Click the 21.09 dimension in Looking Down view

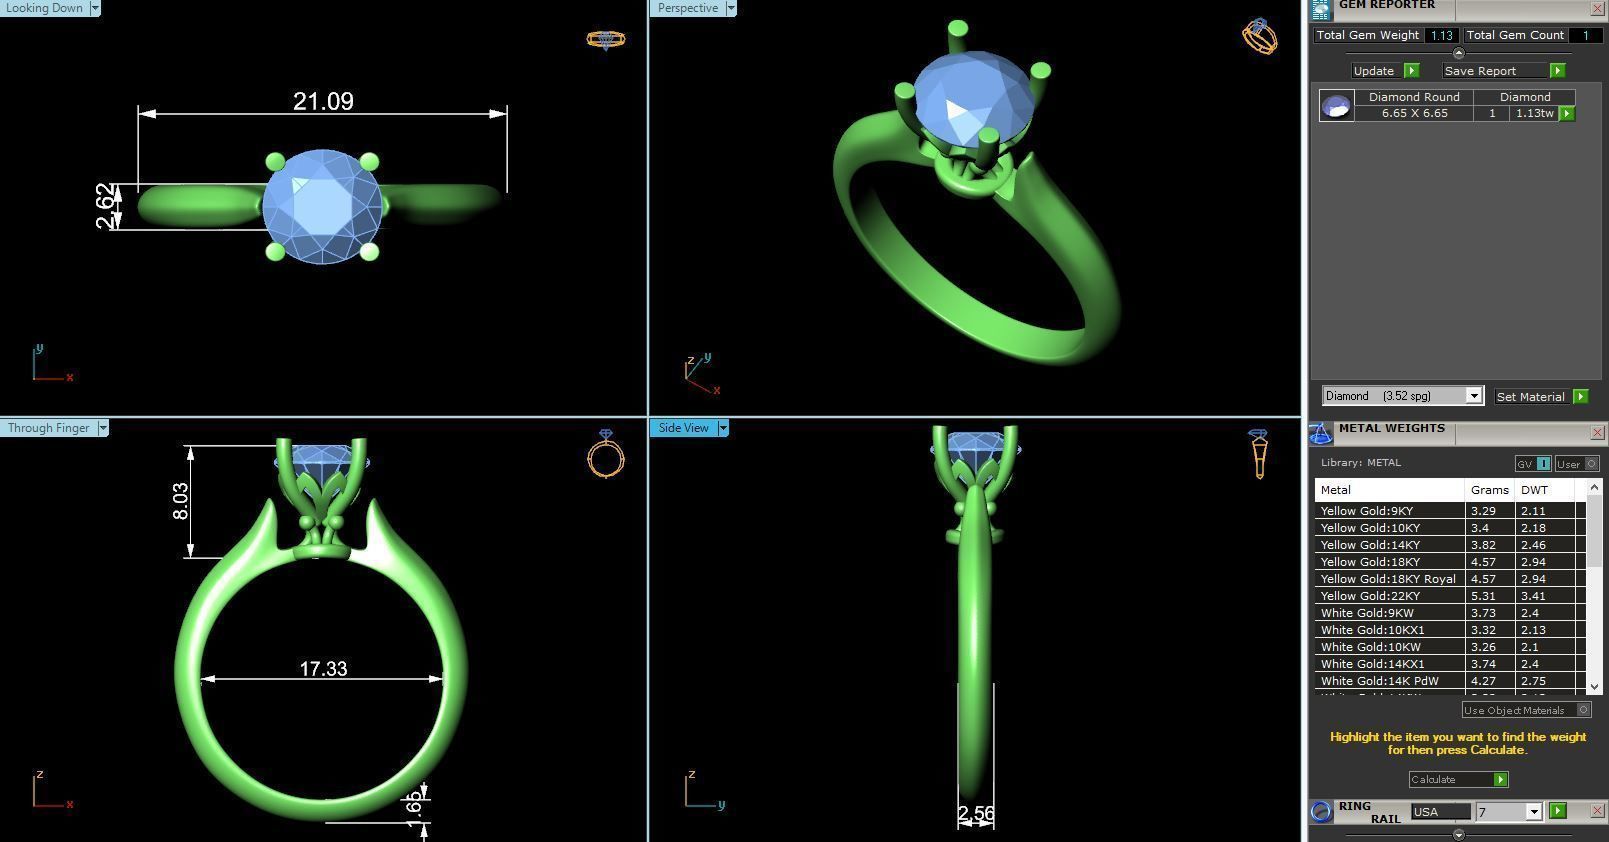tap(323, 101)
